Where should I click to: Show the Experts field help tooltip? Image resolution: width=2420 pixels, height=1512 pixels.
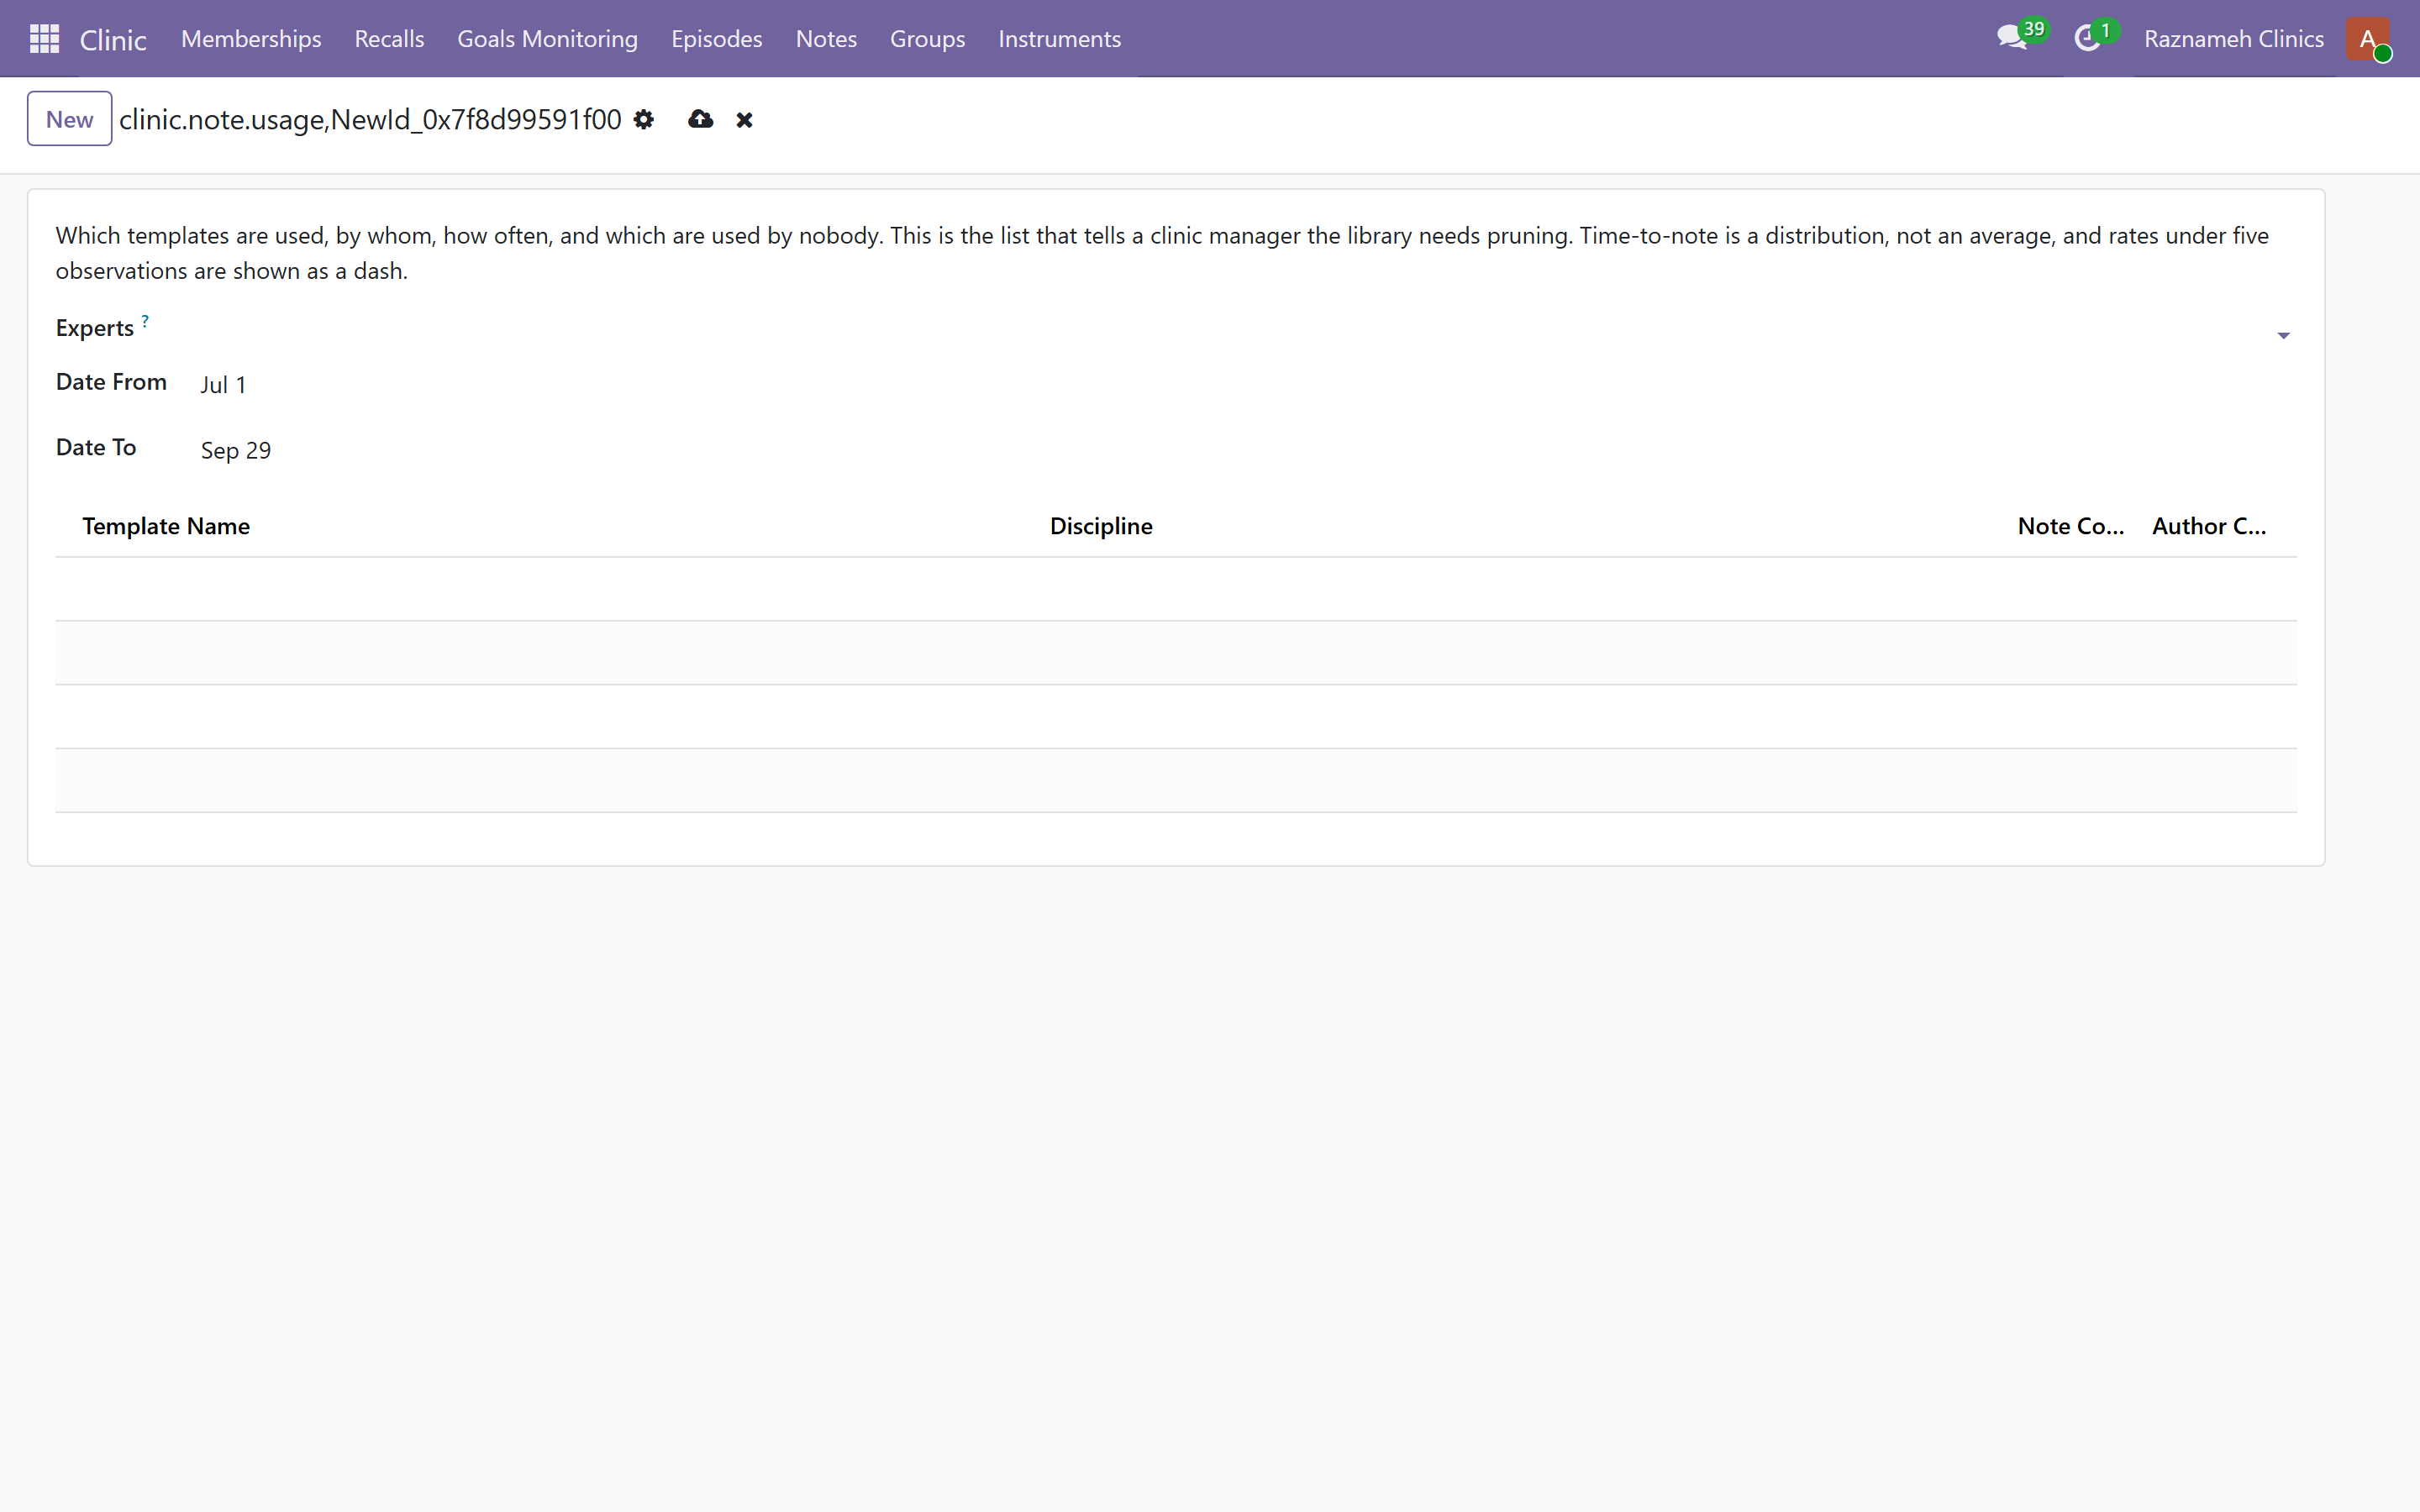coord(145,321)
